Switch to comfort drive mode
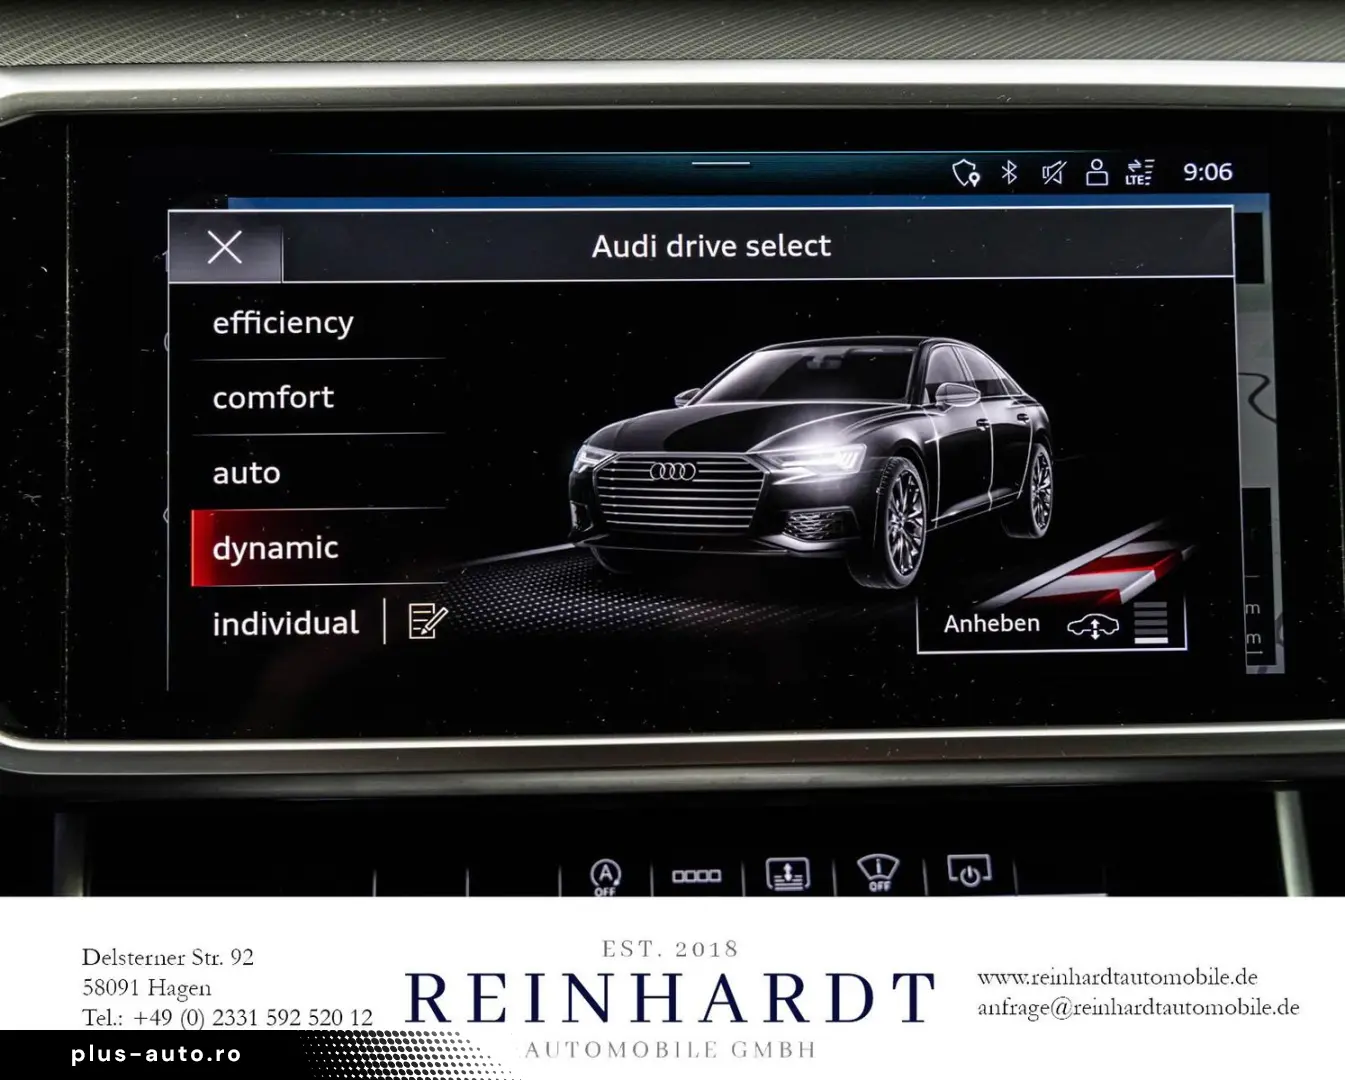This screenshot has height=1080, width=1345. (x=273, y=397)
